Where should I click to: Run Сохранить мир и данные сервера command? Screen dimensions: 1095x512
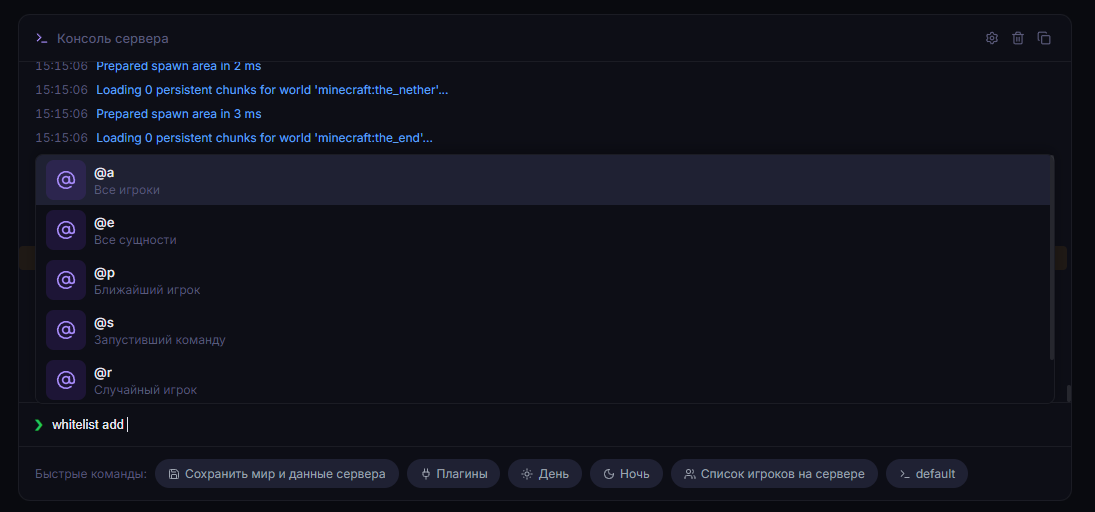pos(277,474)
